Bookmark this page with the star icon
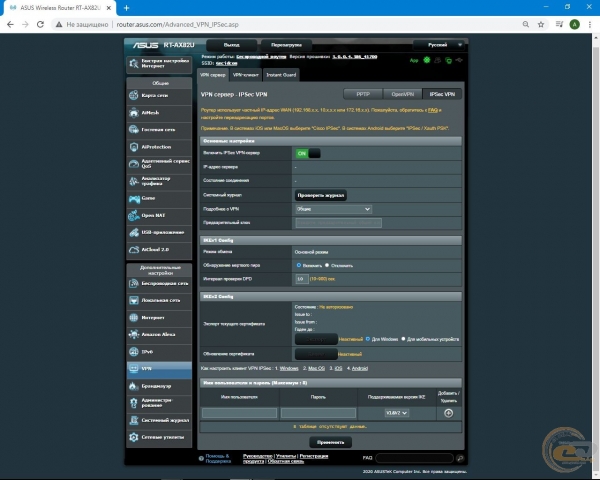 tap(541, 24)
